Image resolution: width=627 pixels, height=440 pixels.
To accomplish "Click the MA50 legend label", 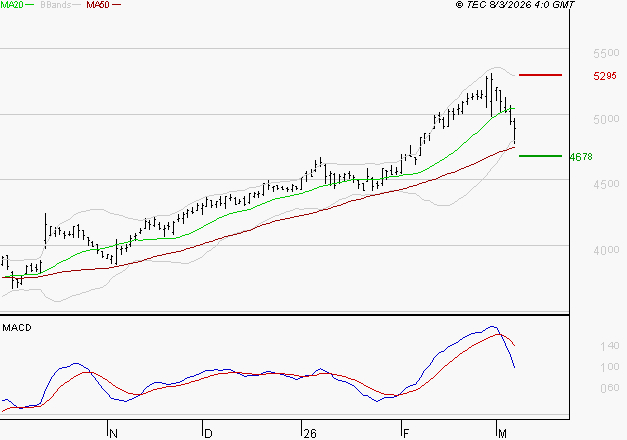I will pyautogui.click(x=98, y=5).
